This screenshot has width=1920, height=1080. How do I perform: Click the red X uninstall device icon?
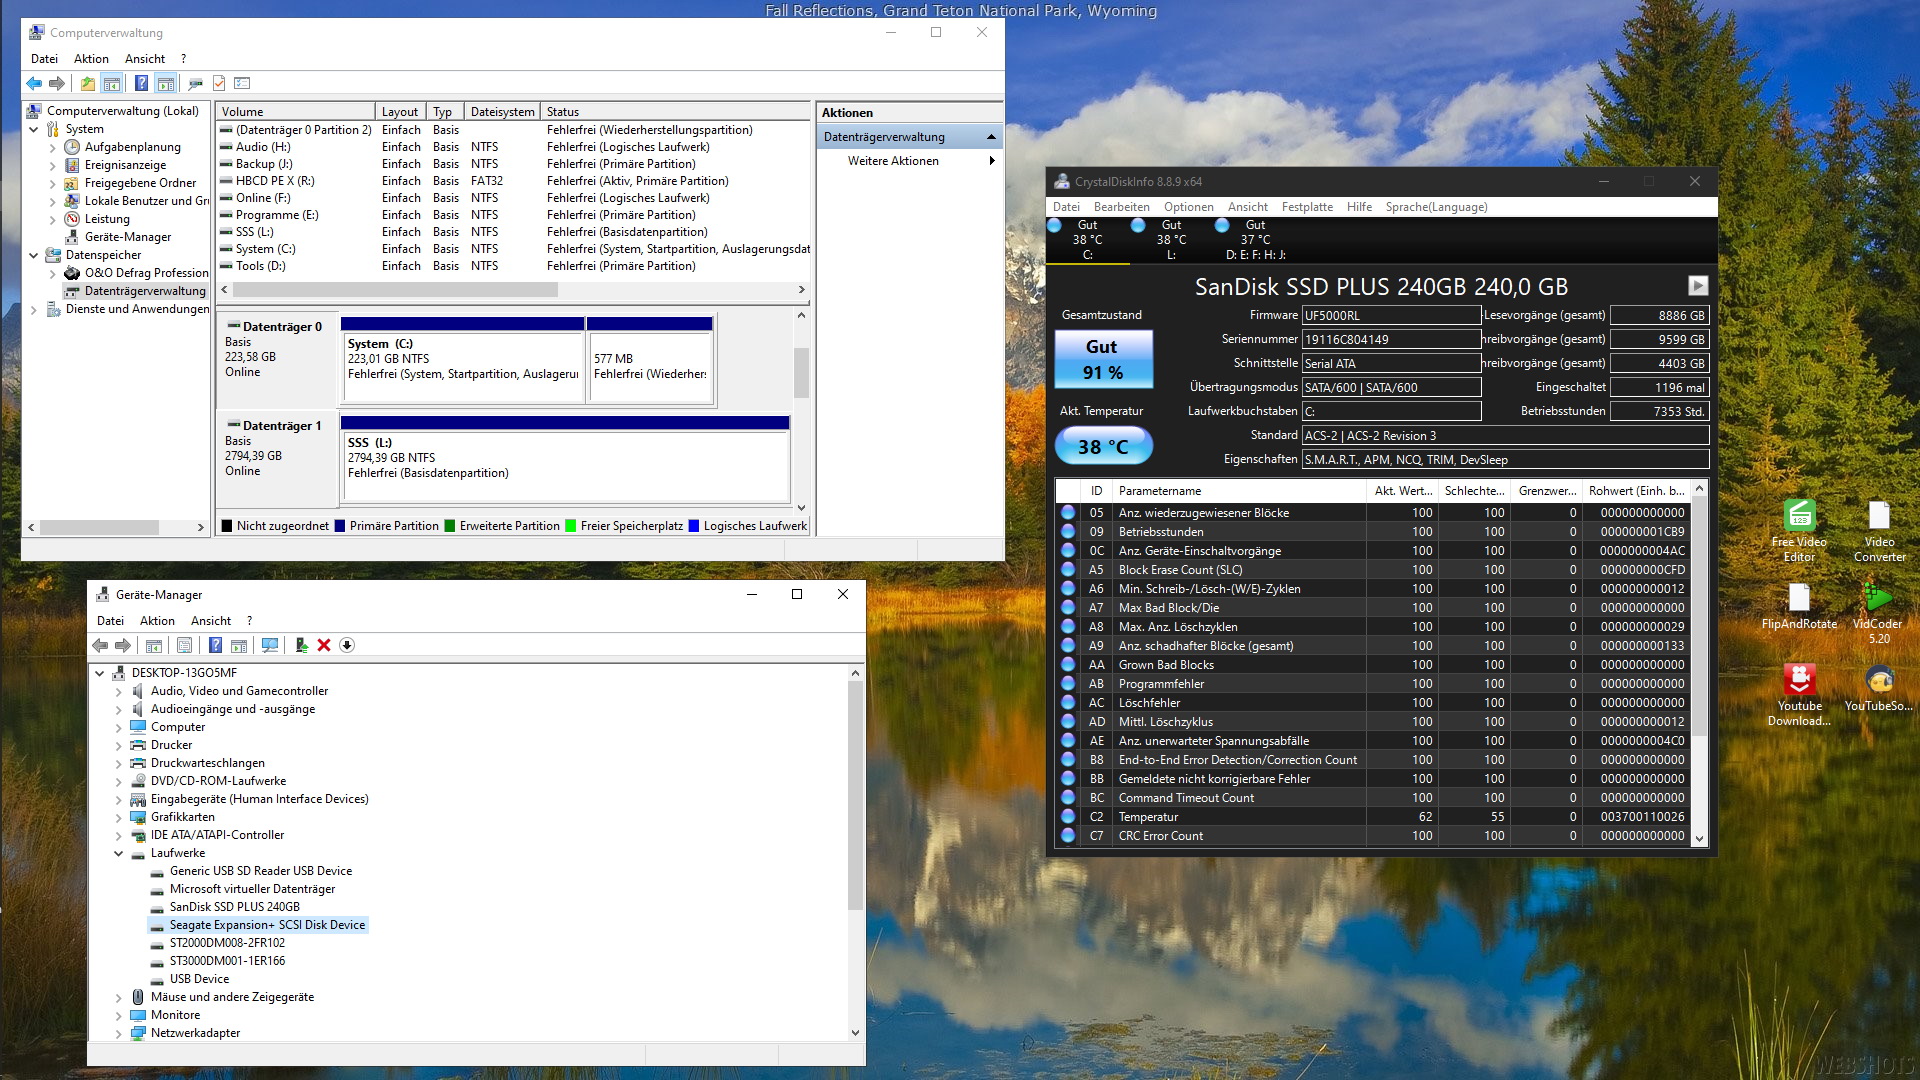324,645
